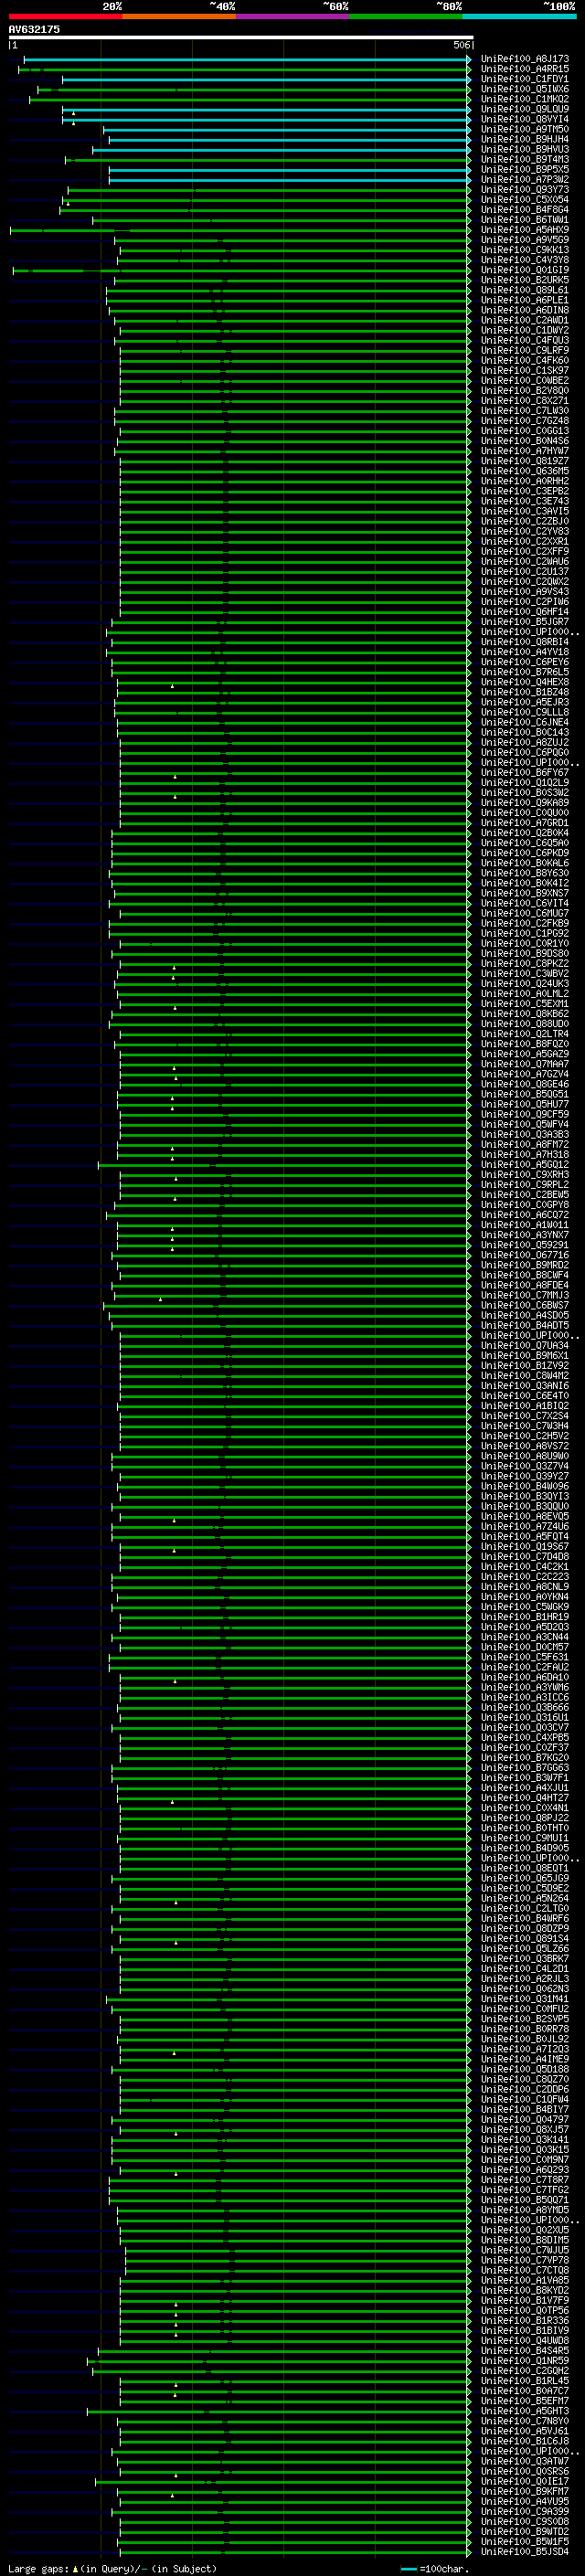The width and height of the screenshot is (585, 2576).
Task: Open the UniRef100_C1FDY1 hit
Action: coord(524,79)
